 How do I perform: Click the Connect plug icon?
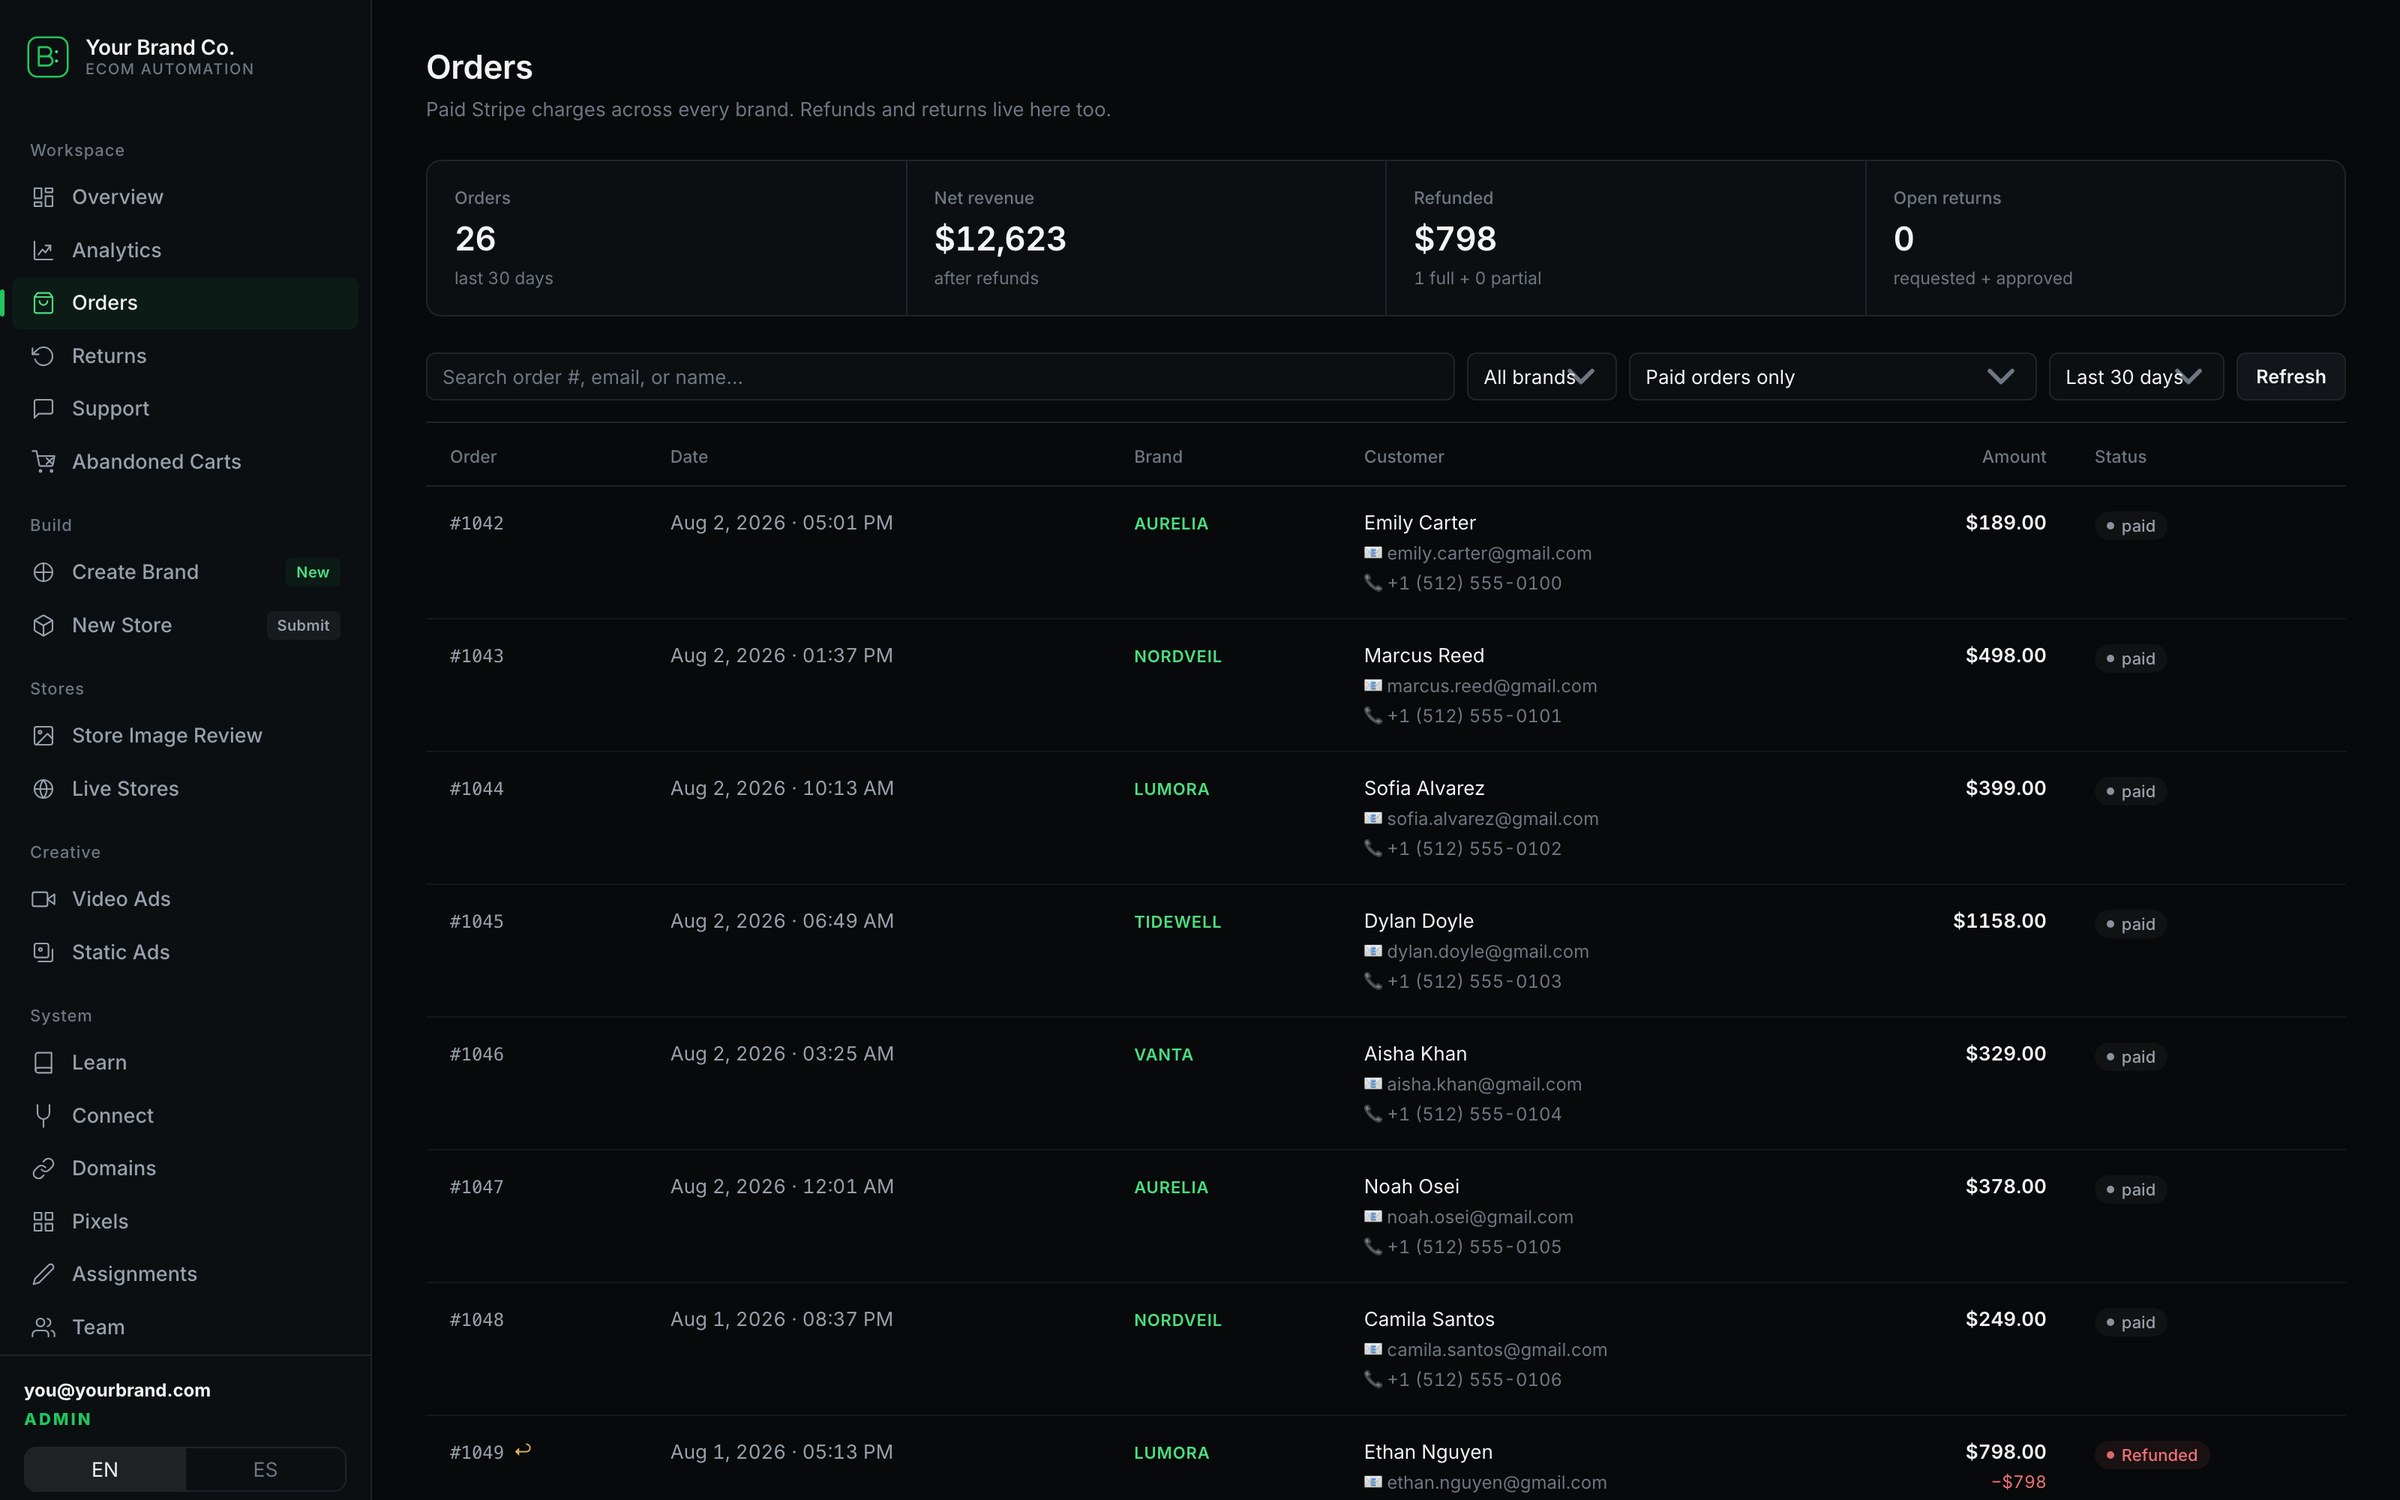43,1115
